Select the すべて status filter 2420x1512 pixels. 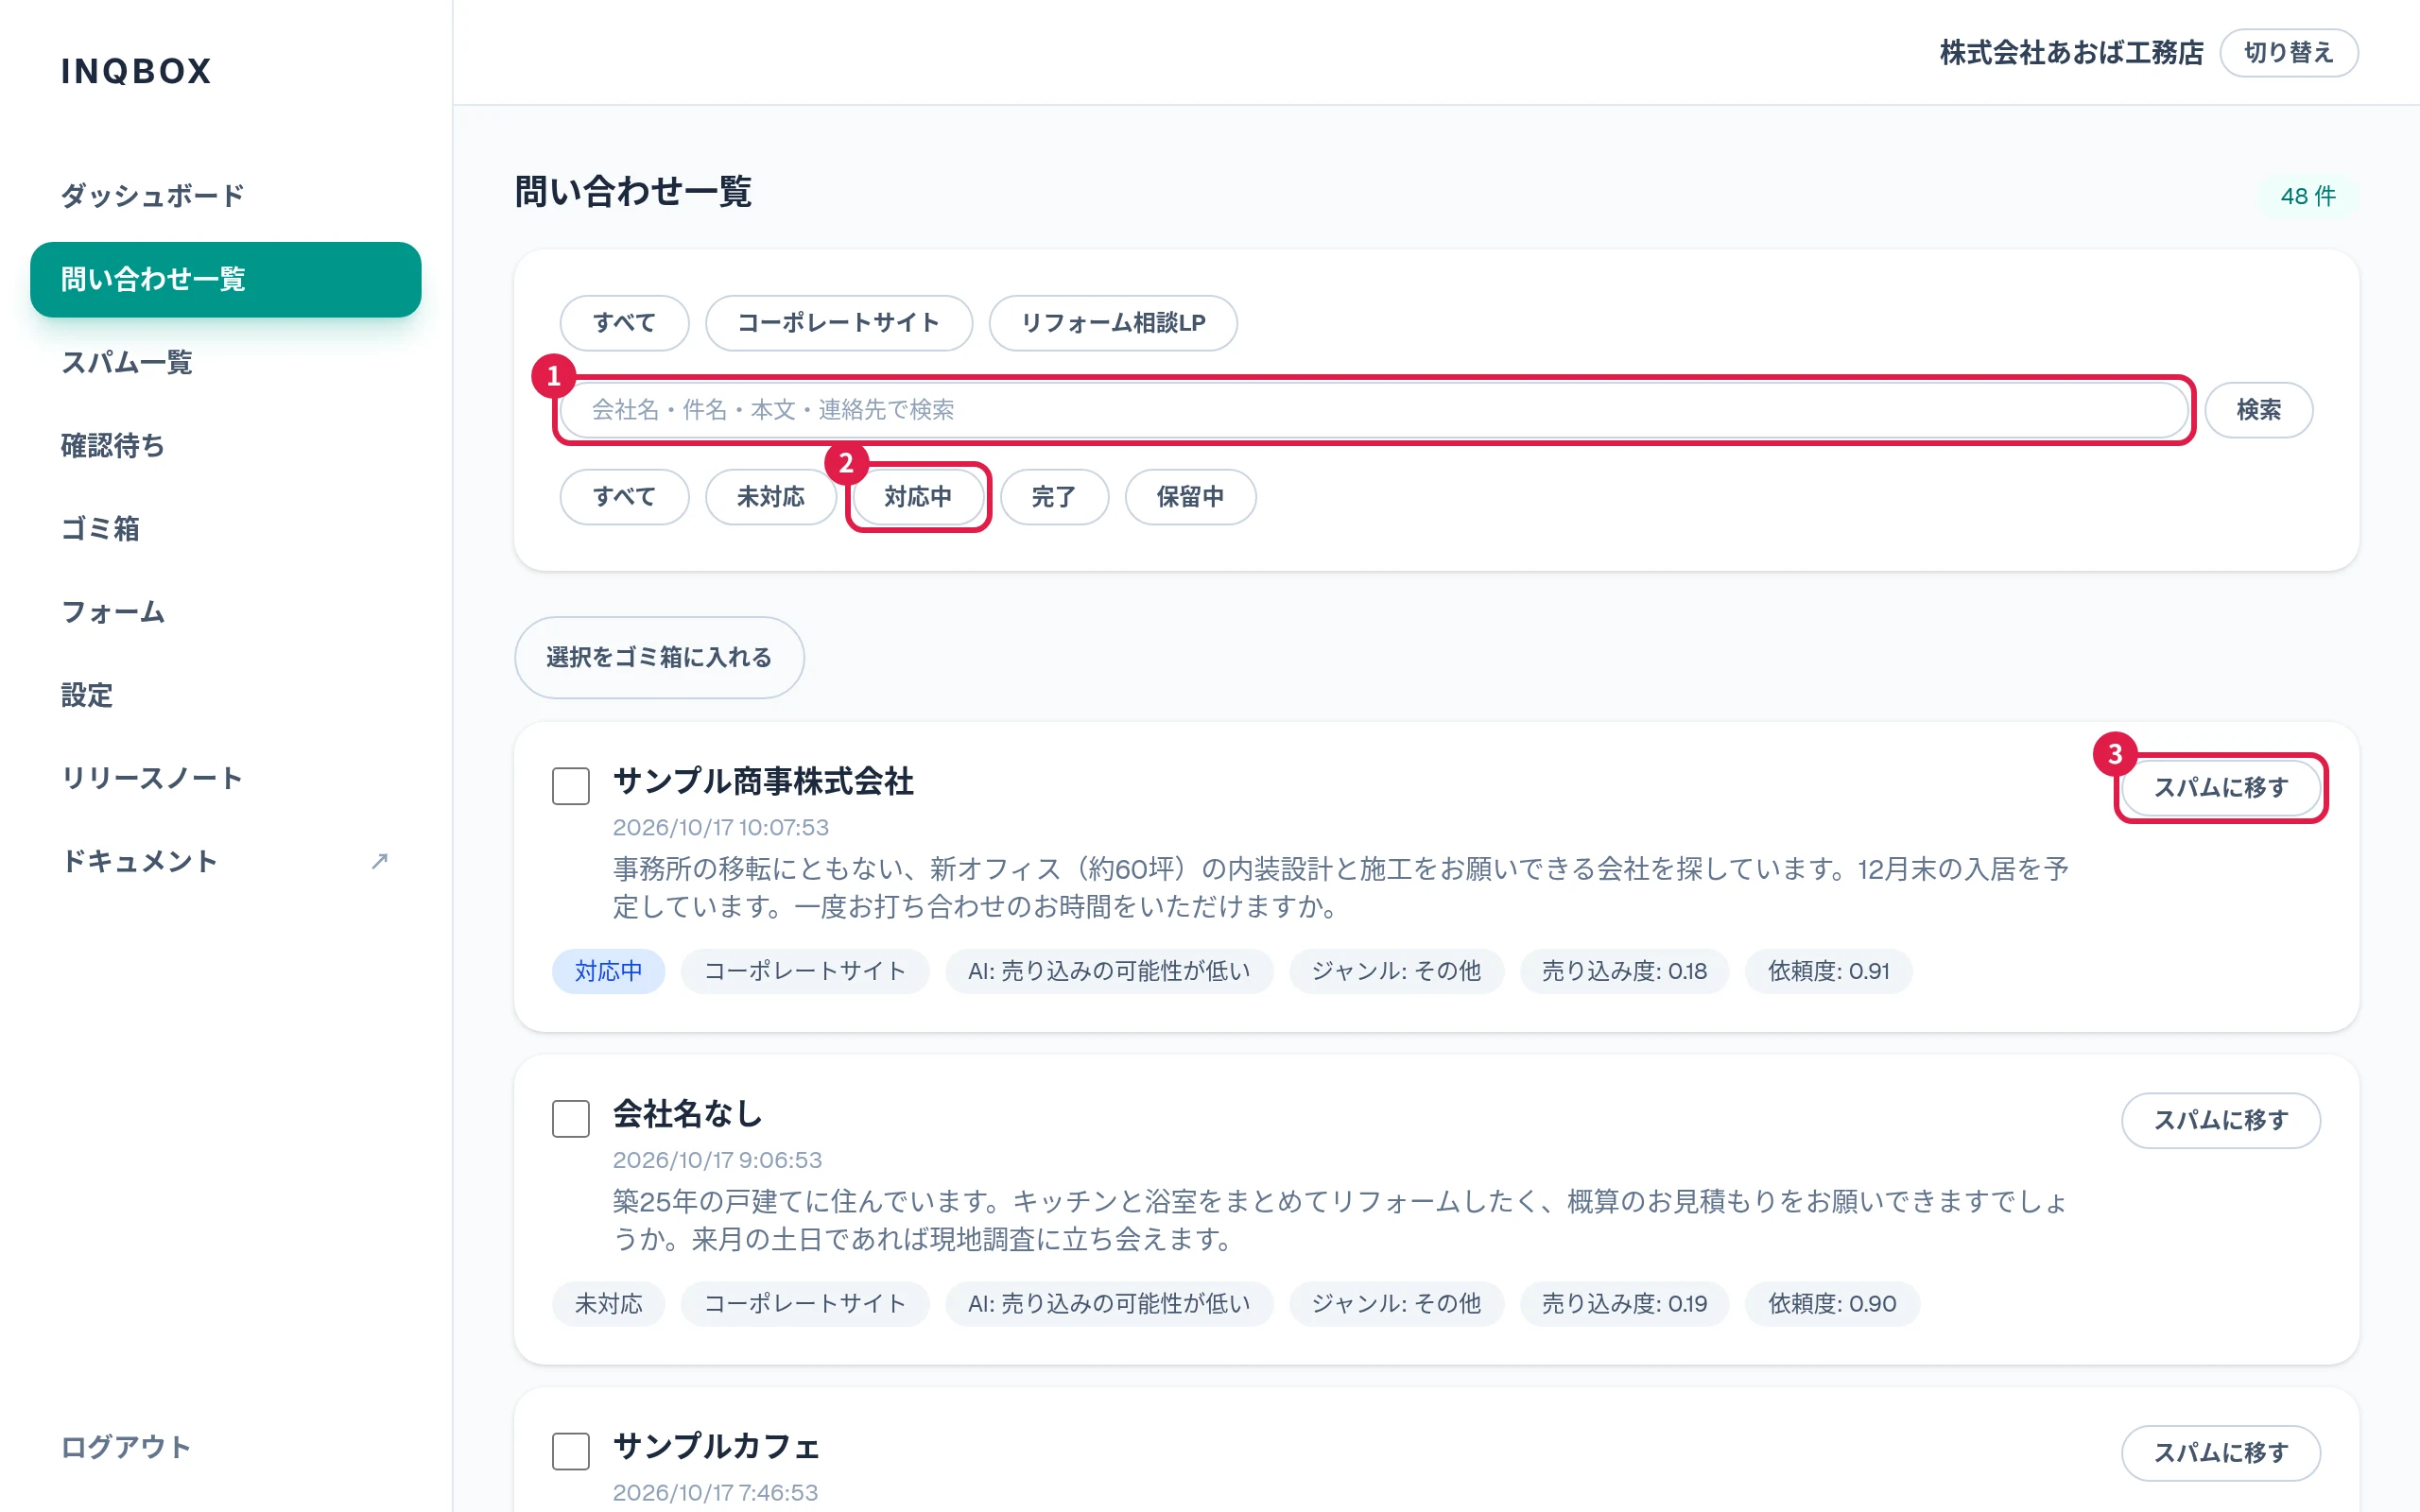(x=624, y=497)
